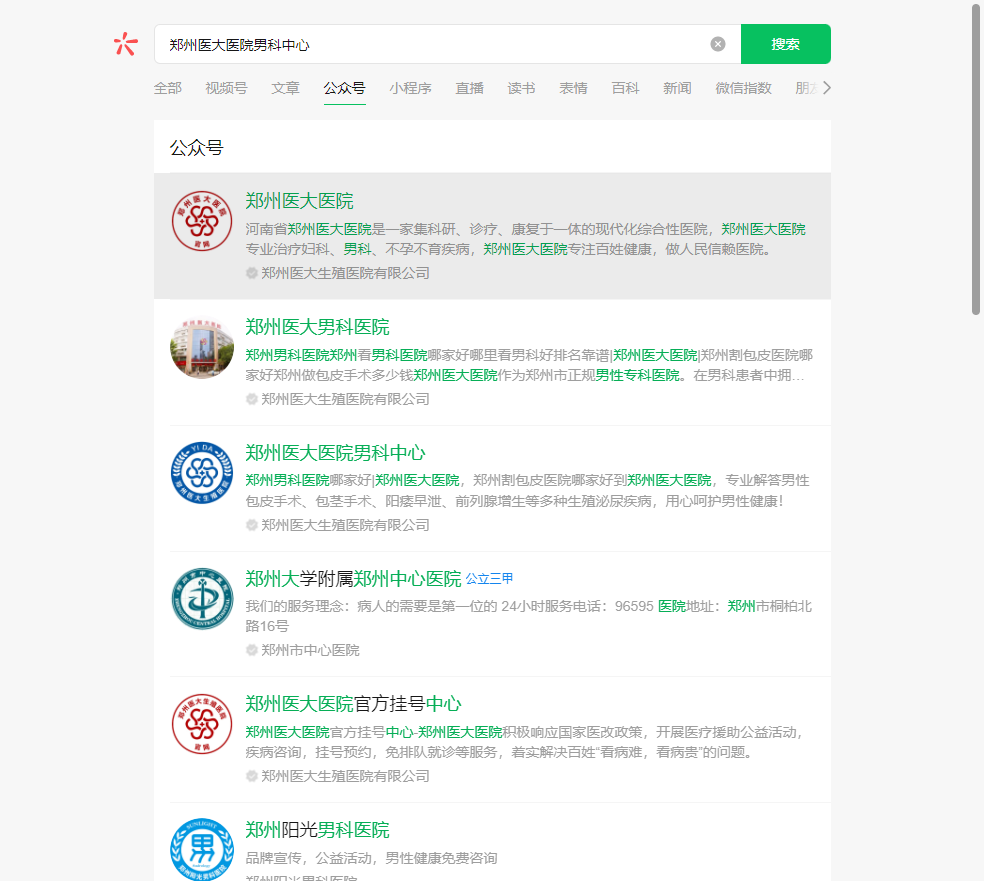
Task: Open the 百科 tab
Action: click(626, 88)
